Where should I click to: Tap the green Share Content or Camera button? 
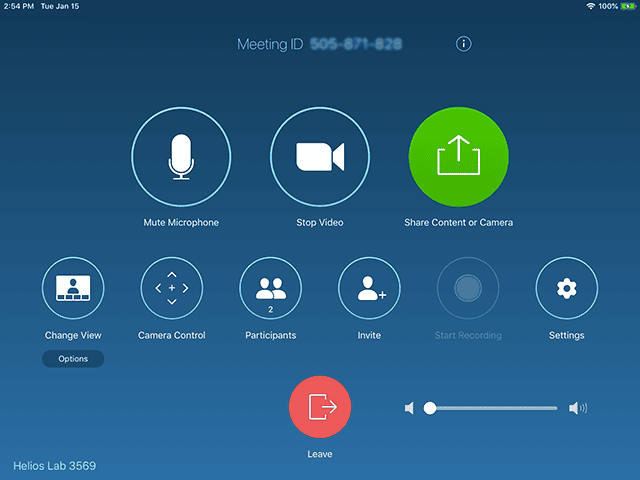(458, 157)
